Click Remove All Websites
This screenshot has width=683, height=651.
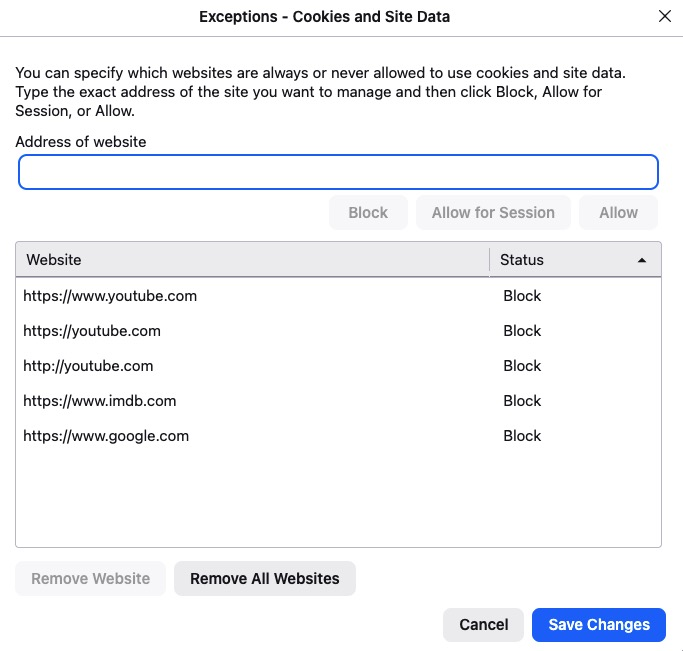click(265, 578)
